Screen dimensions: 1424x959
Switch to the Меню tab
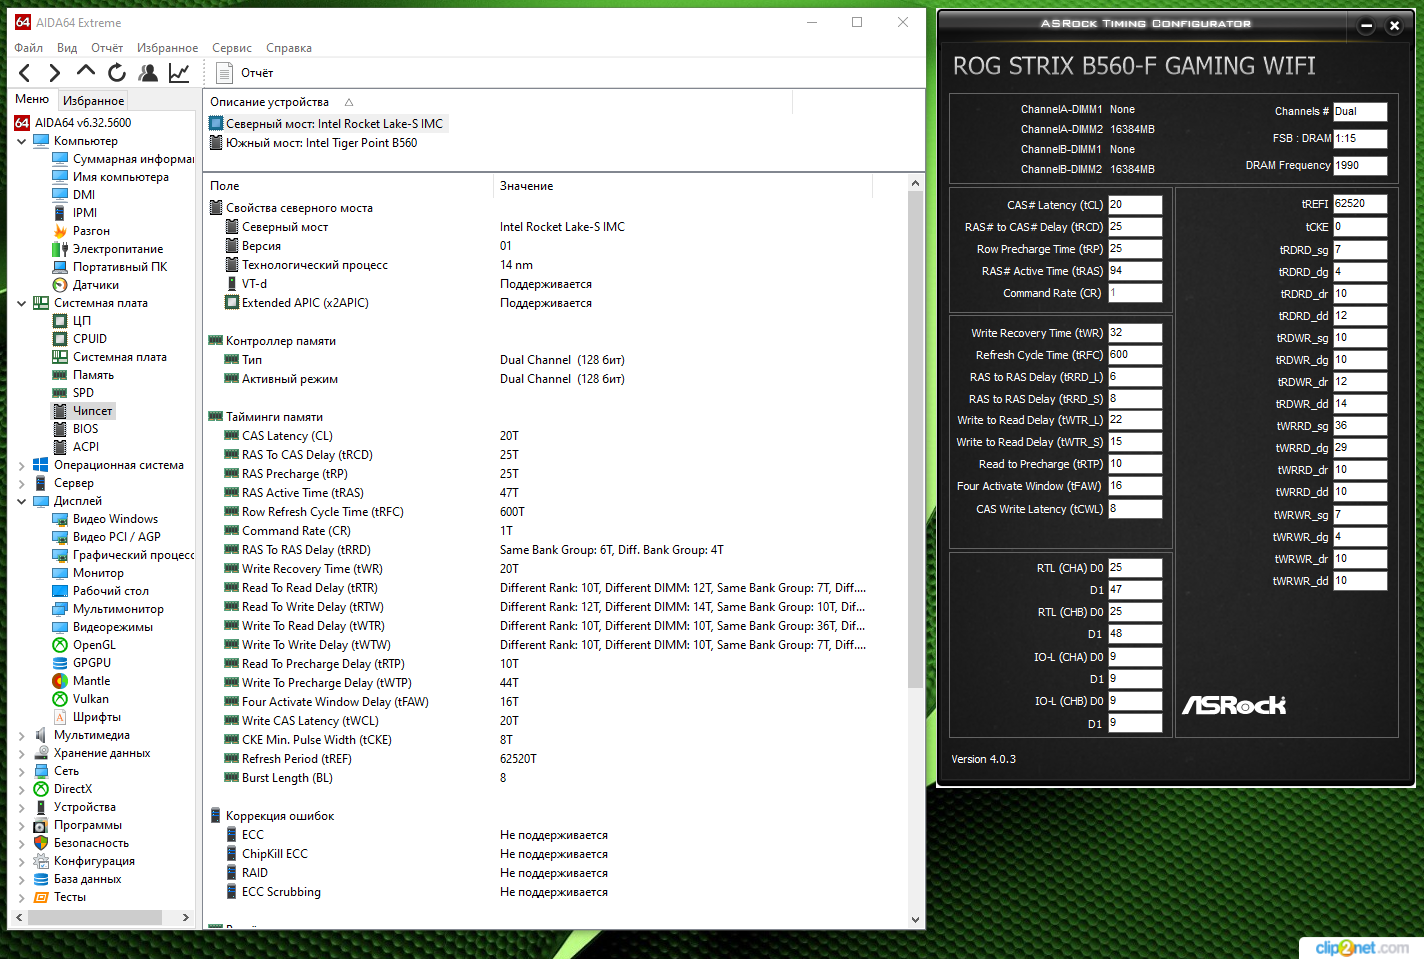point(32,99)
